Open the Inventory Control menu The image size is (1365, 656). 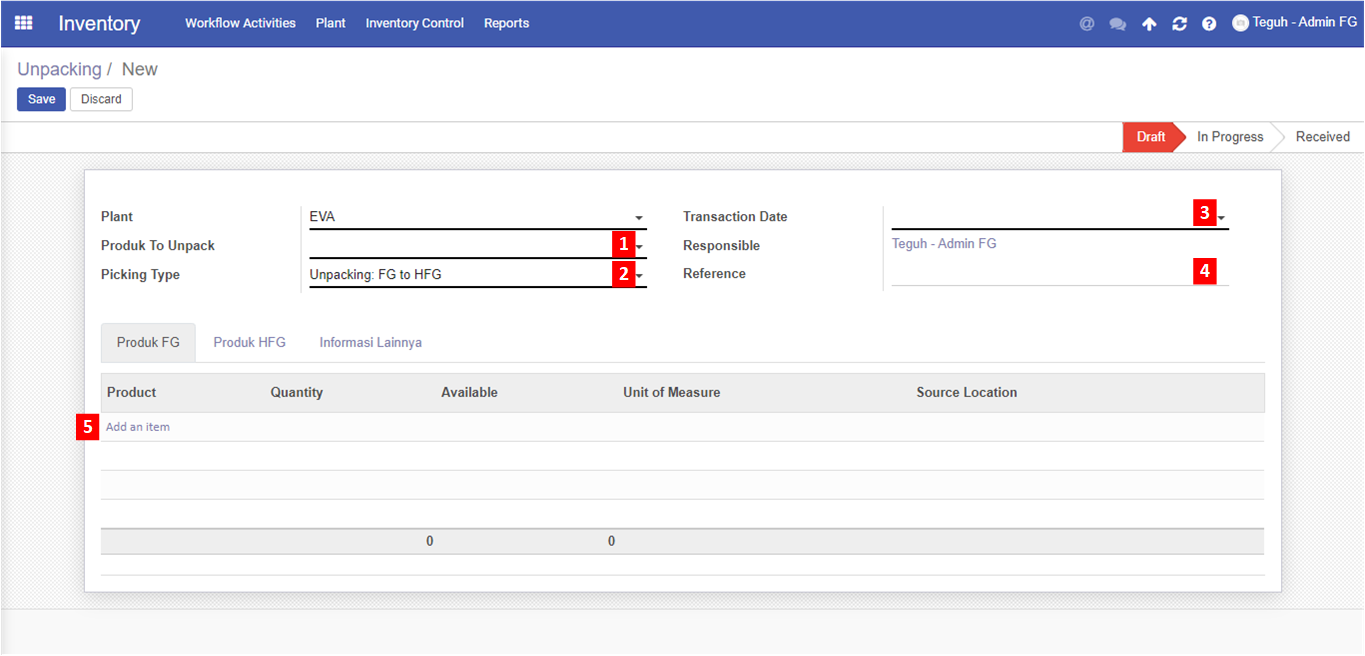(414, 23)
